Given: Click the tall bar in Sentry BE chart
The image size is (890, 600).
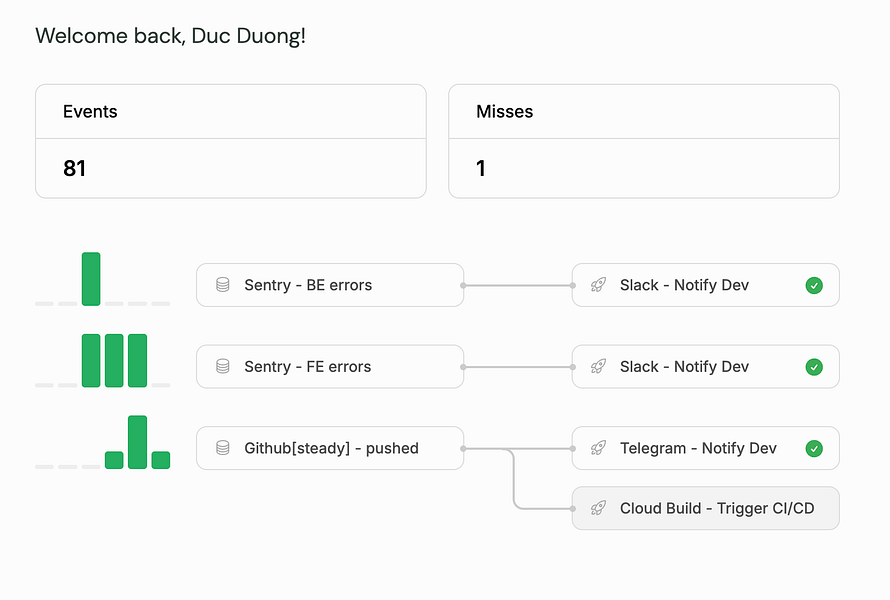Looking at the screenshot, I should point(91,279).
